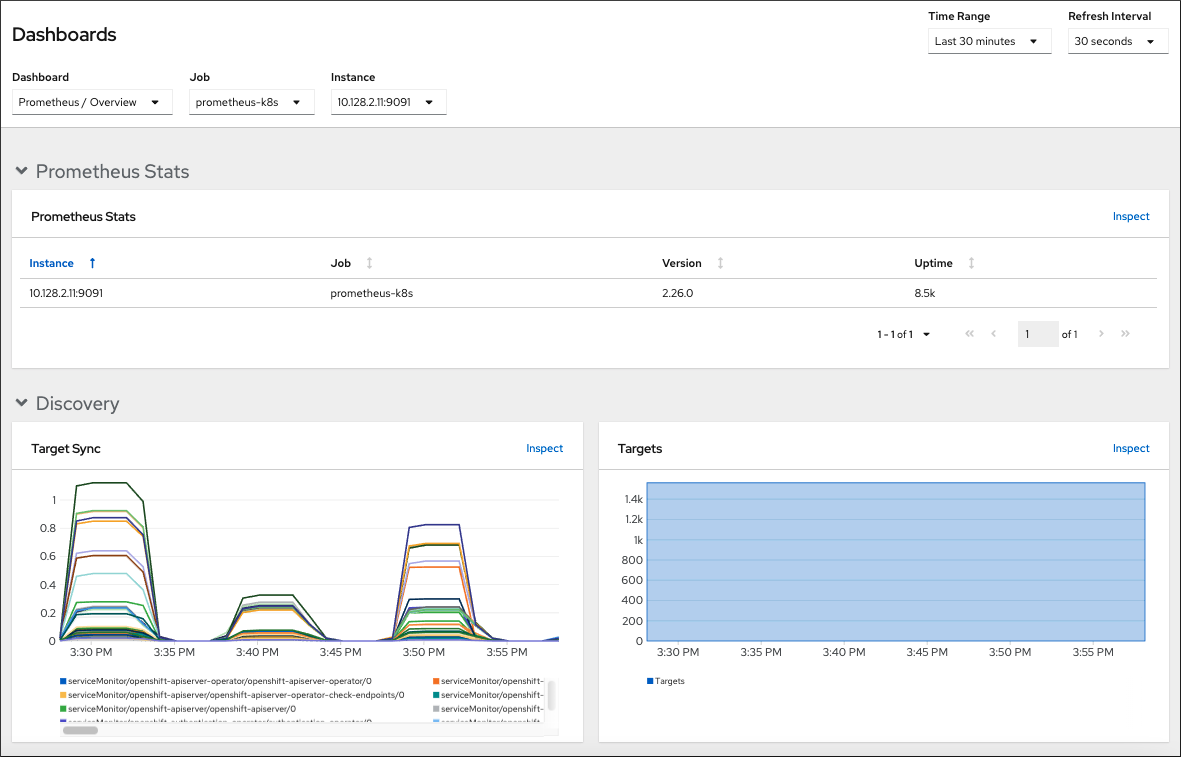This screenshot has width=1181, height=757.
Task: Open the Refresh Interval 30 seconds dropdown
Action: (x=1117, y=42)
